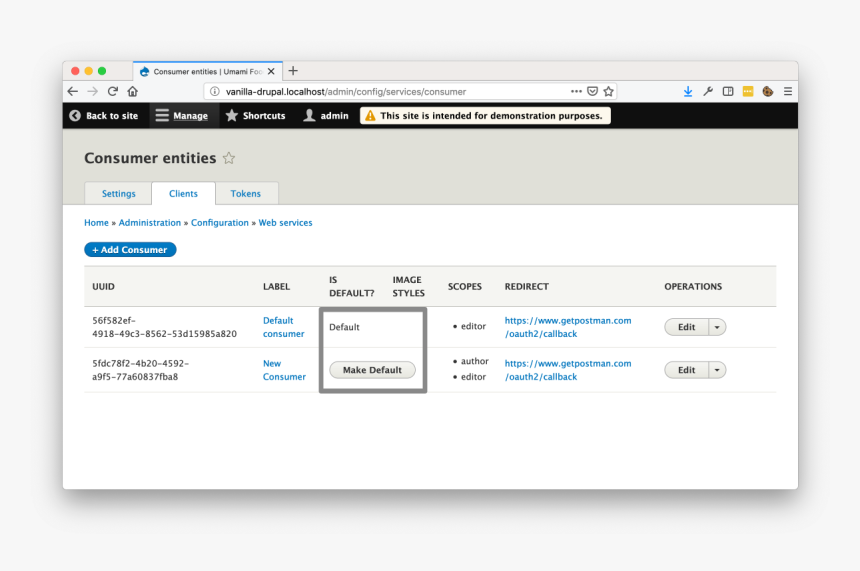Open the Shortcuts toolbar menu
Viewport: 860px width, 571px height.
point(256,116)
